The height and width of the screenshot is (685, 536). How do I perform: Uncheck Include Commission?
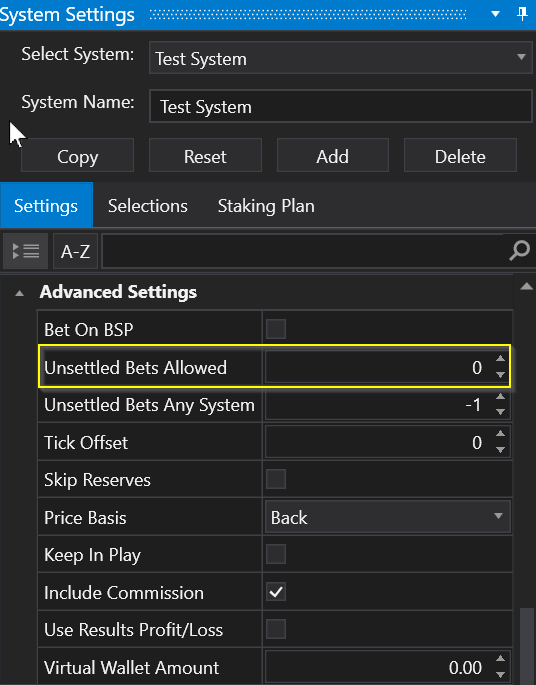tap(276, 592)
